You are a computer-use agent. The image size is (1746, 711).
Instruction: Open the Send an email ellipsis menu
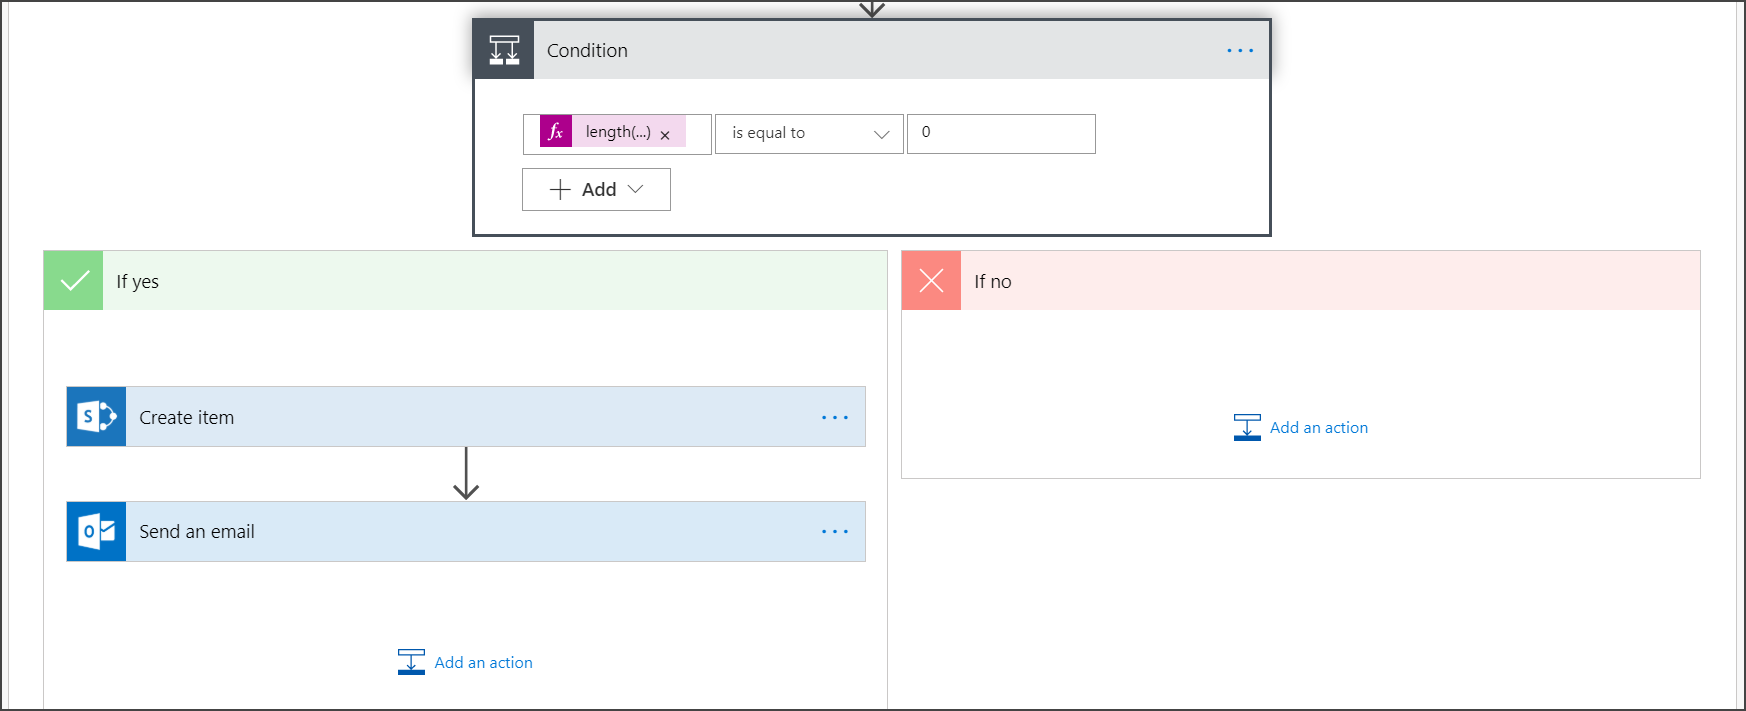tap(835, 532)
